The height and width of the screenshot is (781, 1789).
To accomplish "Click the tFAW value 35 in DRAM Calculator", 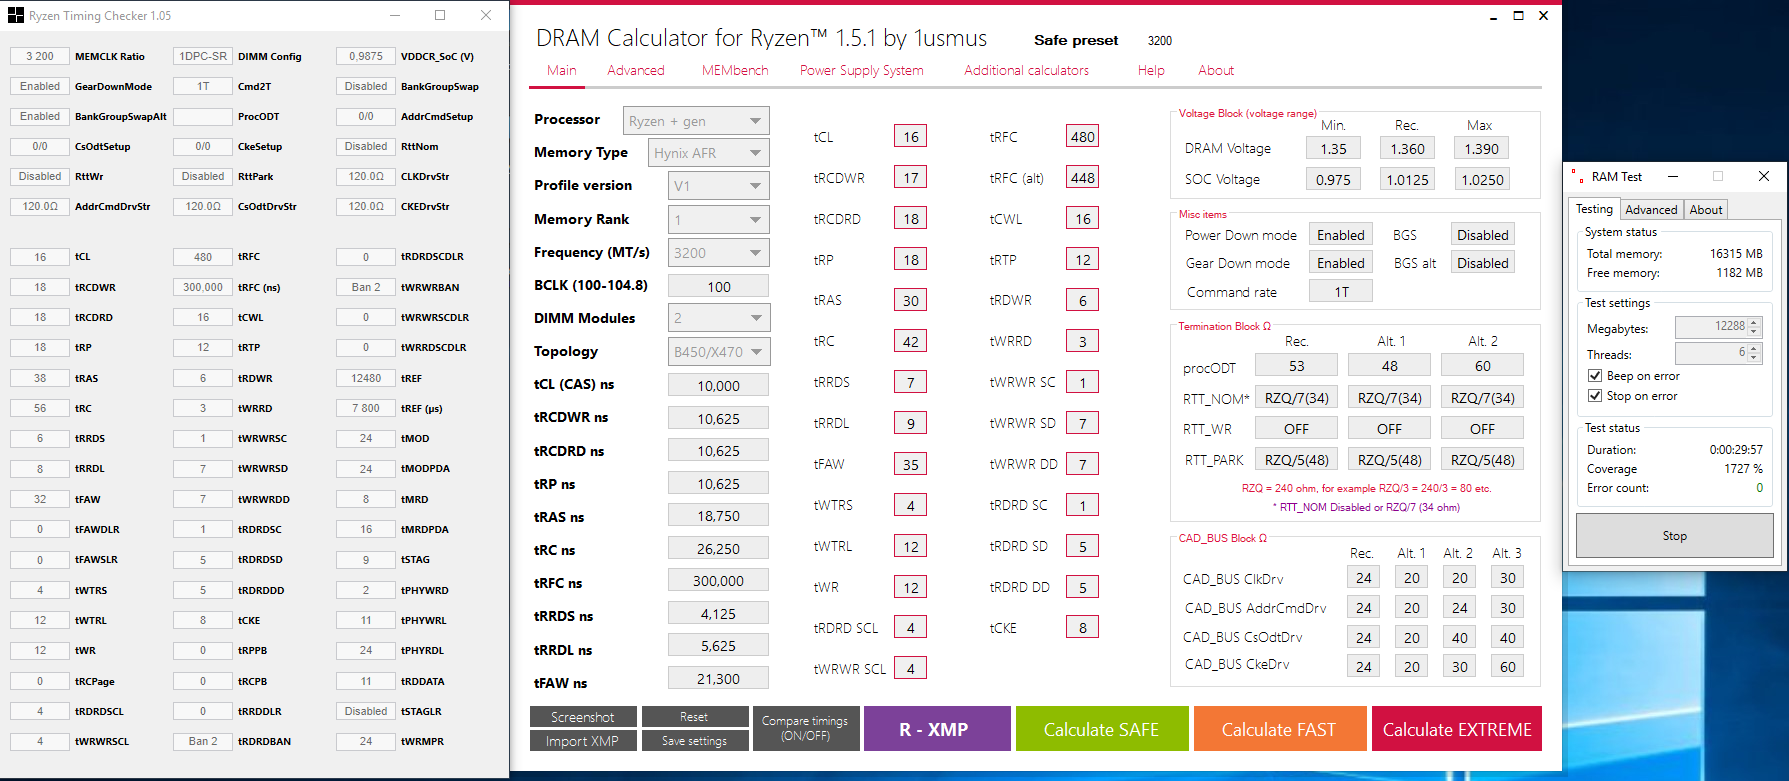I will (x=910, y=465).
